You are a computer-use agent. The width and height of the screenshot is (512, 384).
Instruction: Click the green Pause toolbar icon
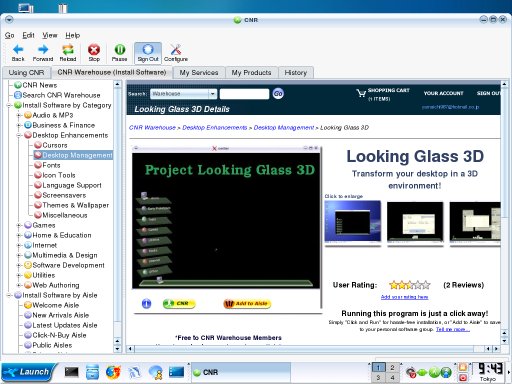tap(119, 50)
